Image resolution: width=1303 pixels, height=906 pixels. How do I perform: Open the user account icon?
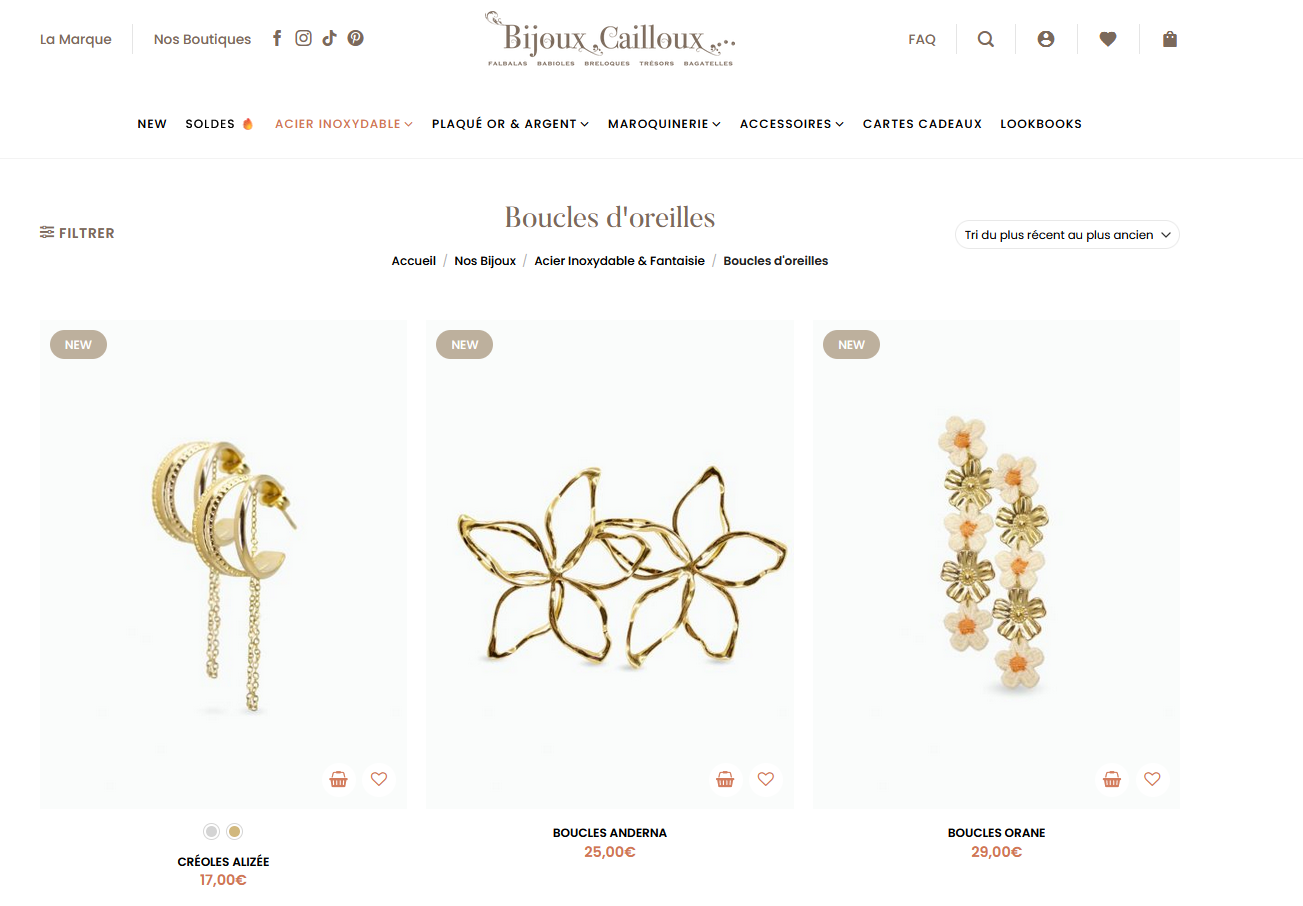coord(1046,39)
